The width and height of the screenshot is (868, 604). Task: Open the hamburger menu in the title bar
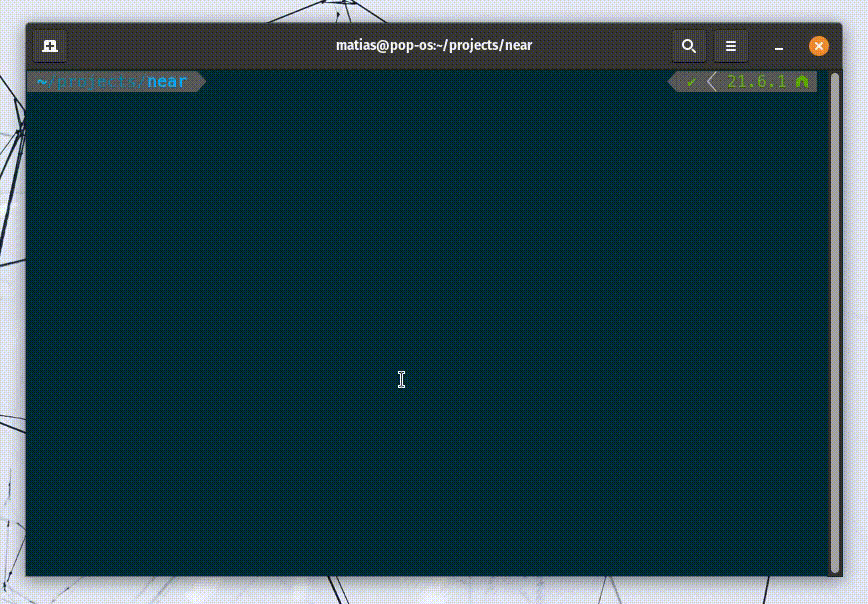pos(731,46)
